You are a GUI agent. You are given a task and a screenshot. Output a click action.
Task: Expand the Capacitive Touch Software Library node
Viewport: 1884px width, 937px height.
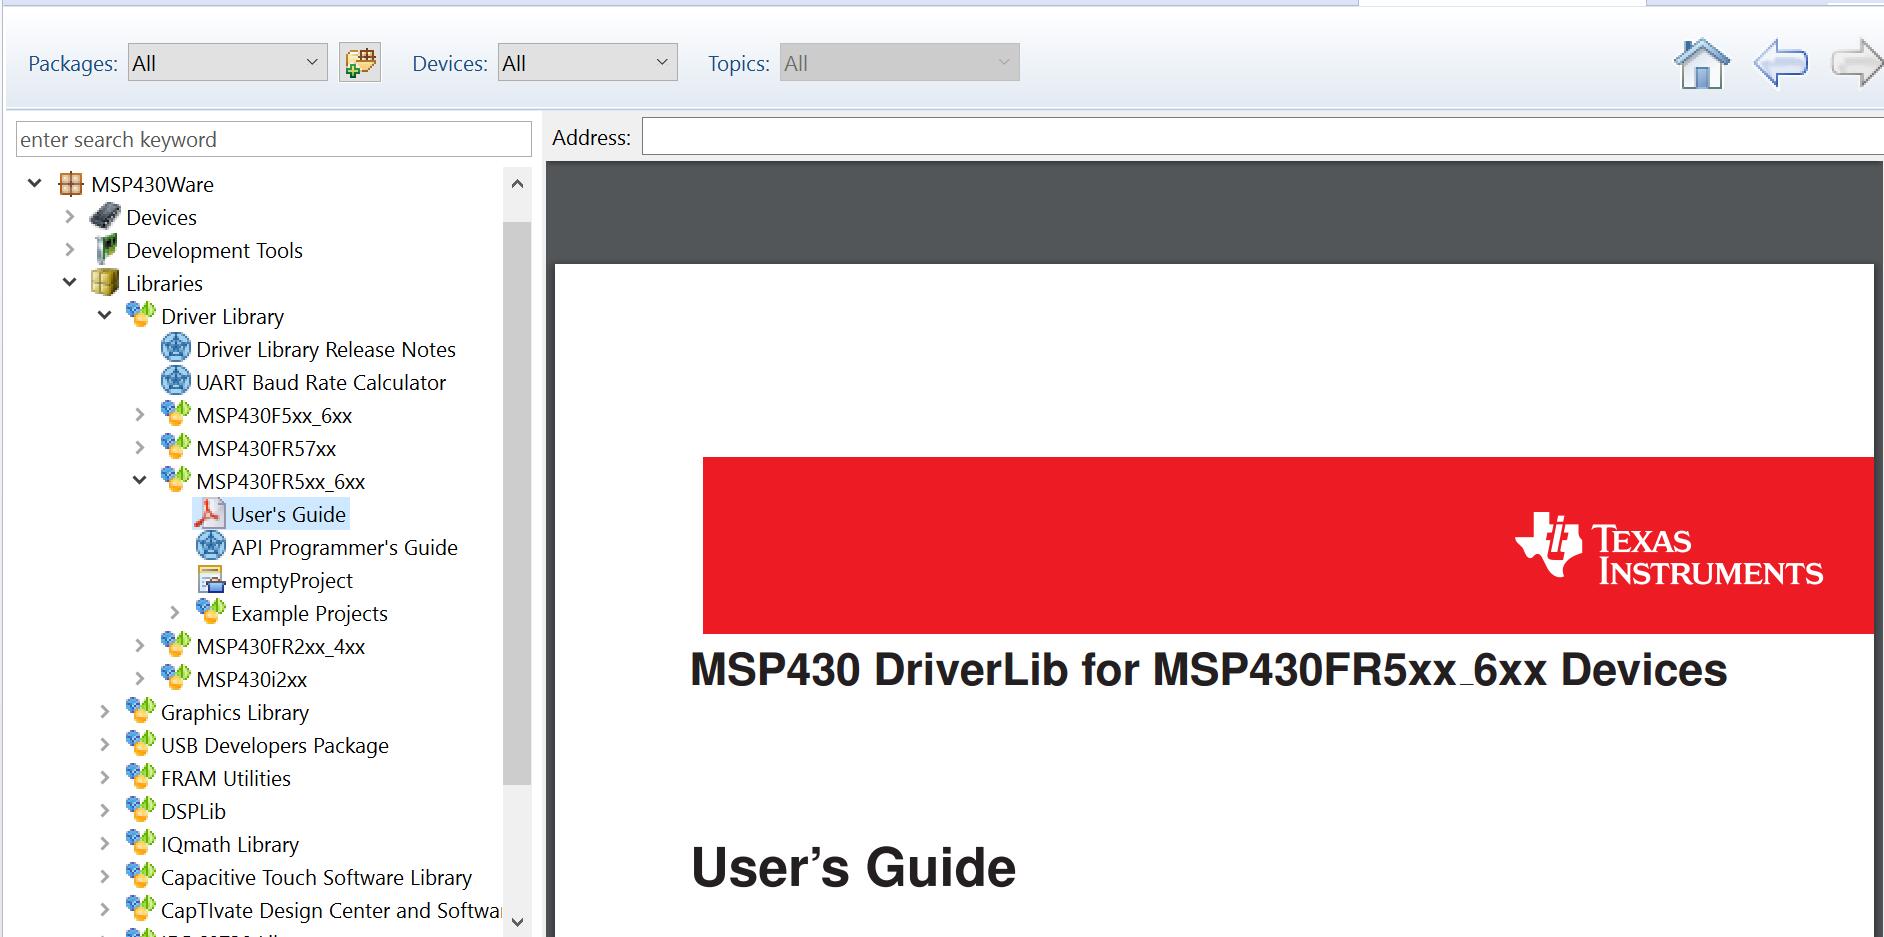105,877
